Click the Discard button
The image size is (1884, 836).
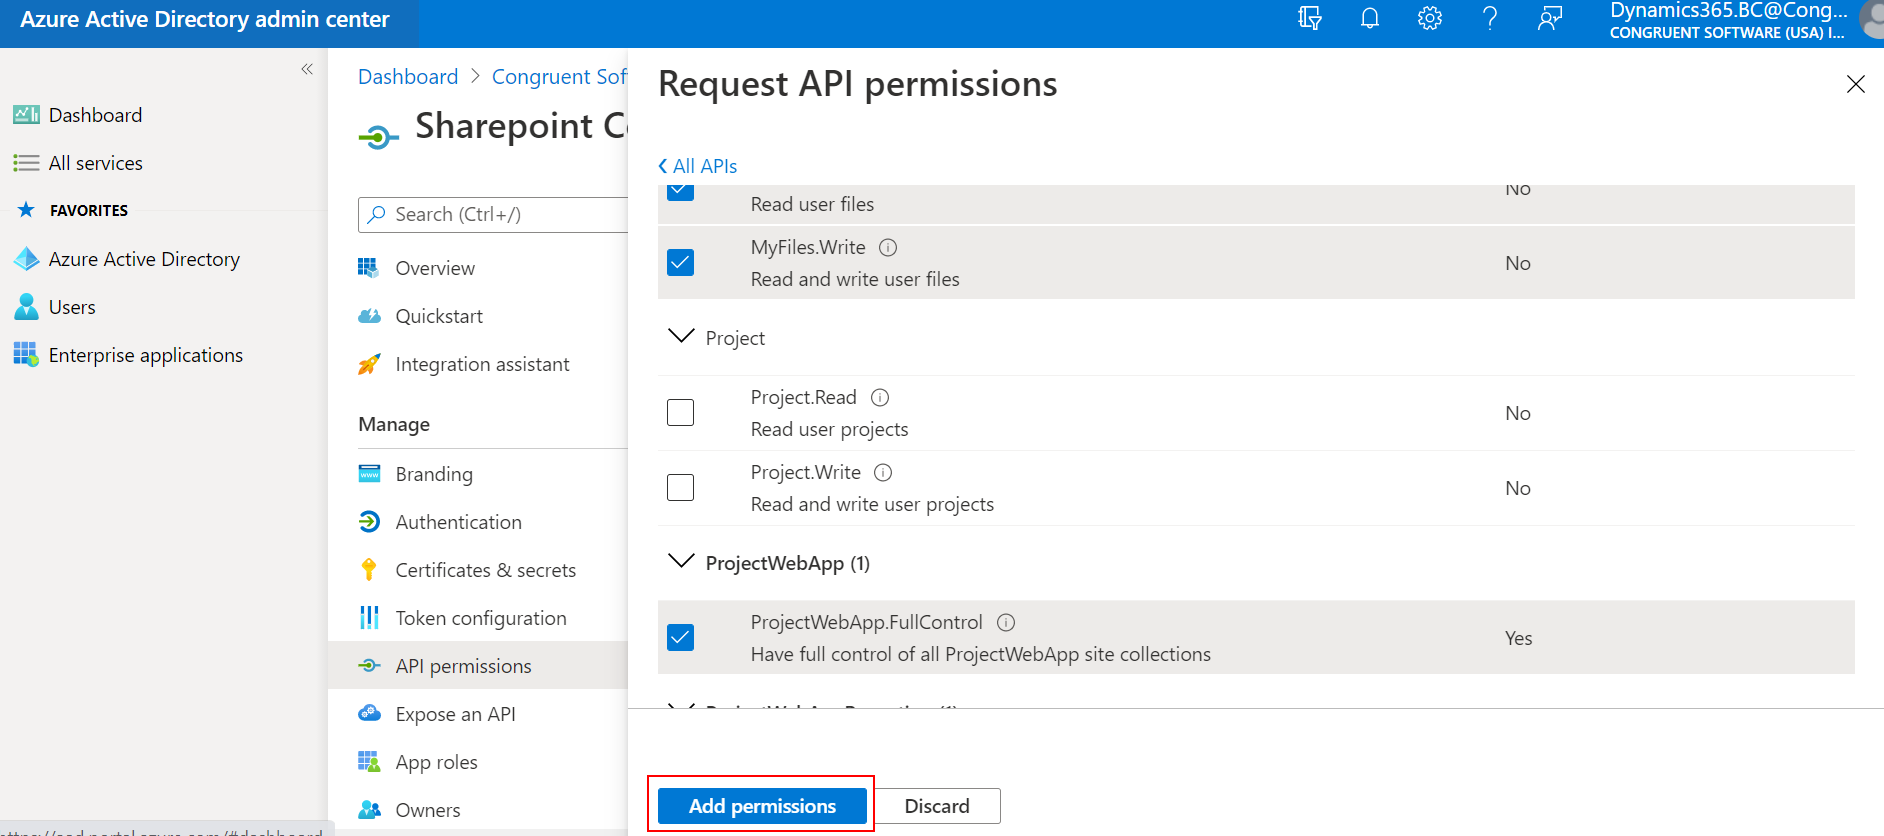click(937, 806)
